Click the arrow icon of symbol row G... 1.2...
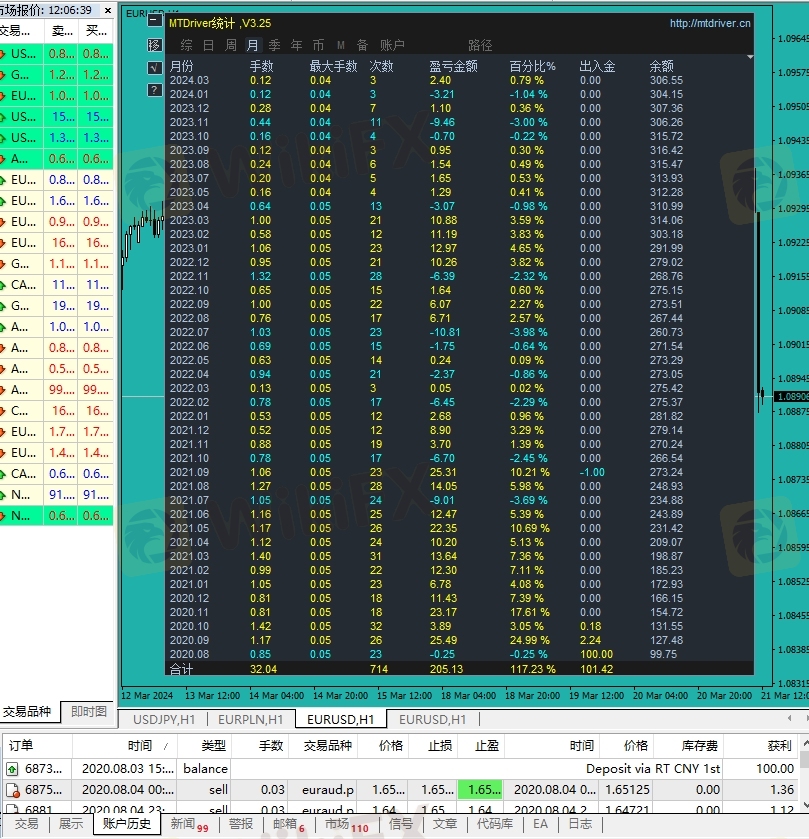Viewport: 809px width, 839px height. pyautogui.click(x=3, y=74)
